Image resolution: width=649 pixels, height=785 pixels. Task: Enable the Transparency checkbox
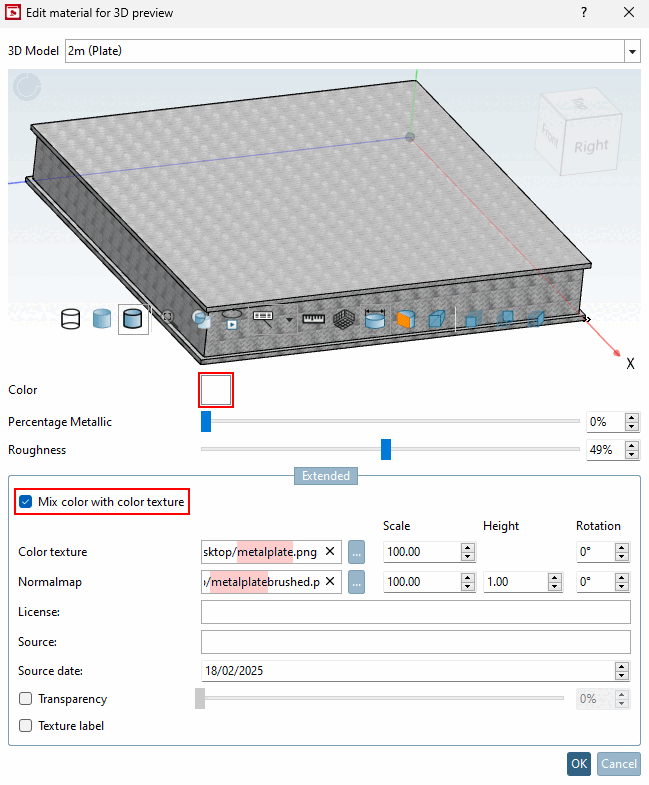click(26, 698)
